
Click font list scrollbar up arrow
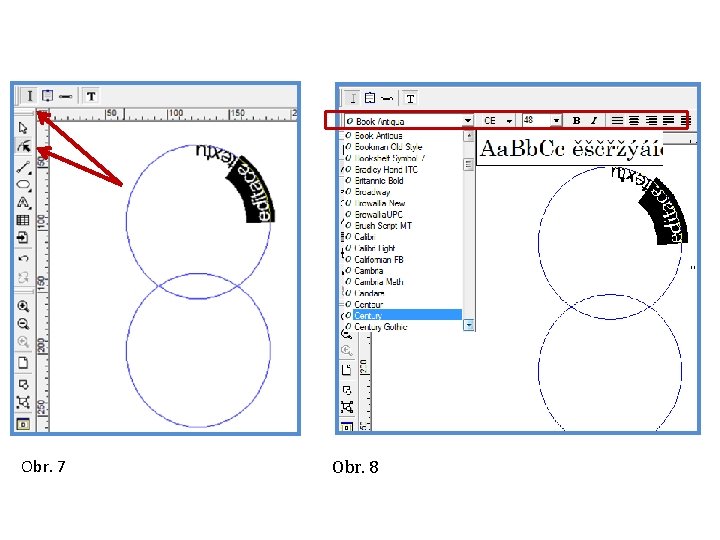[x=469, y=136]
